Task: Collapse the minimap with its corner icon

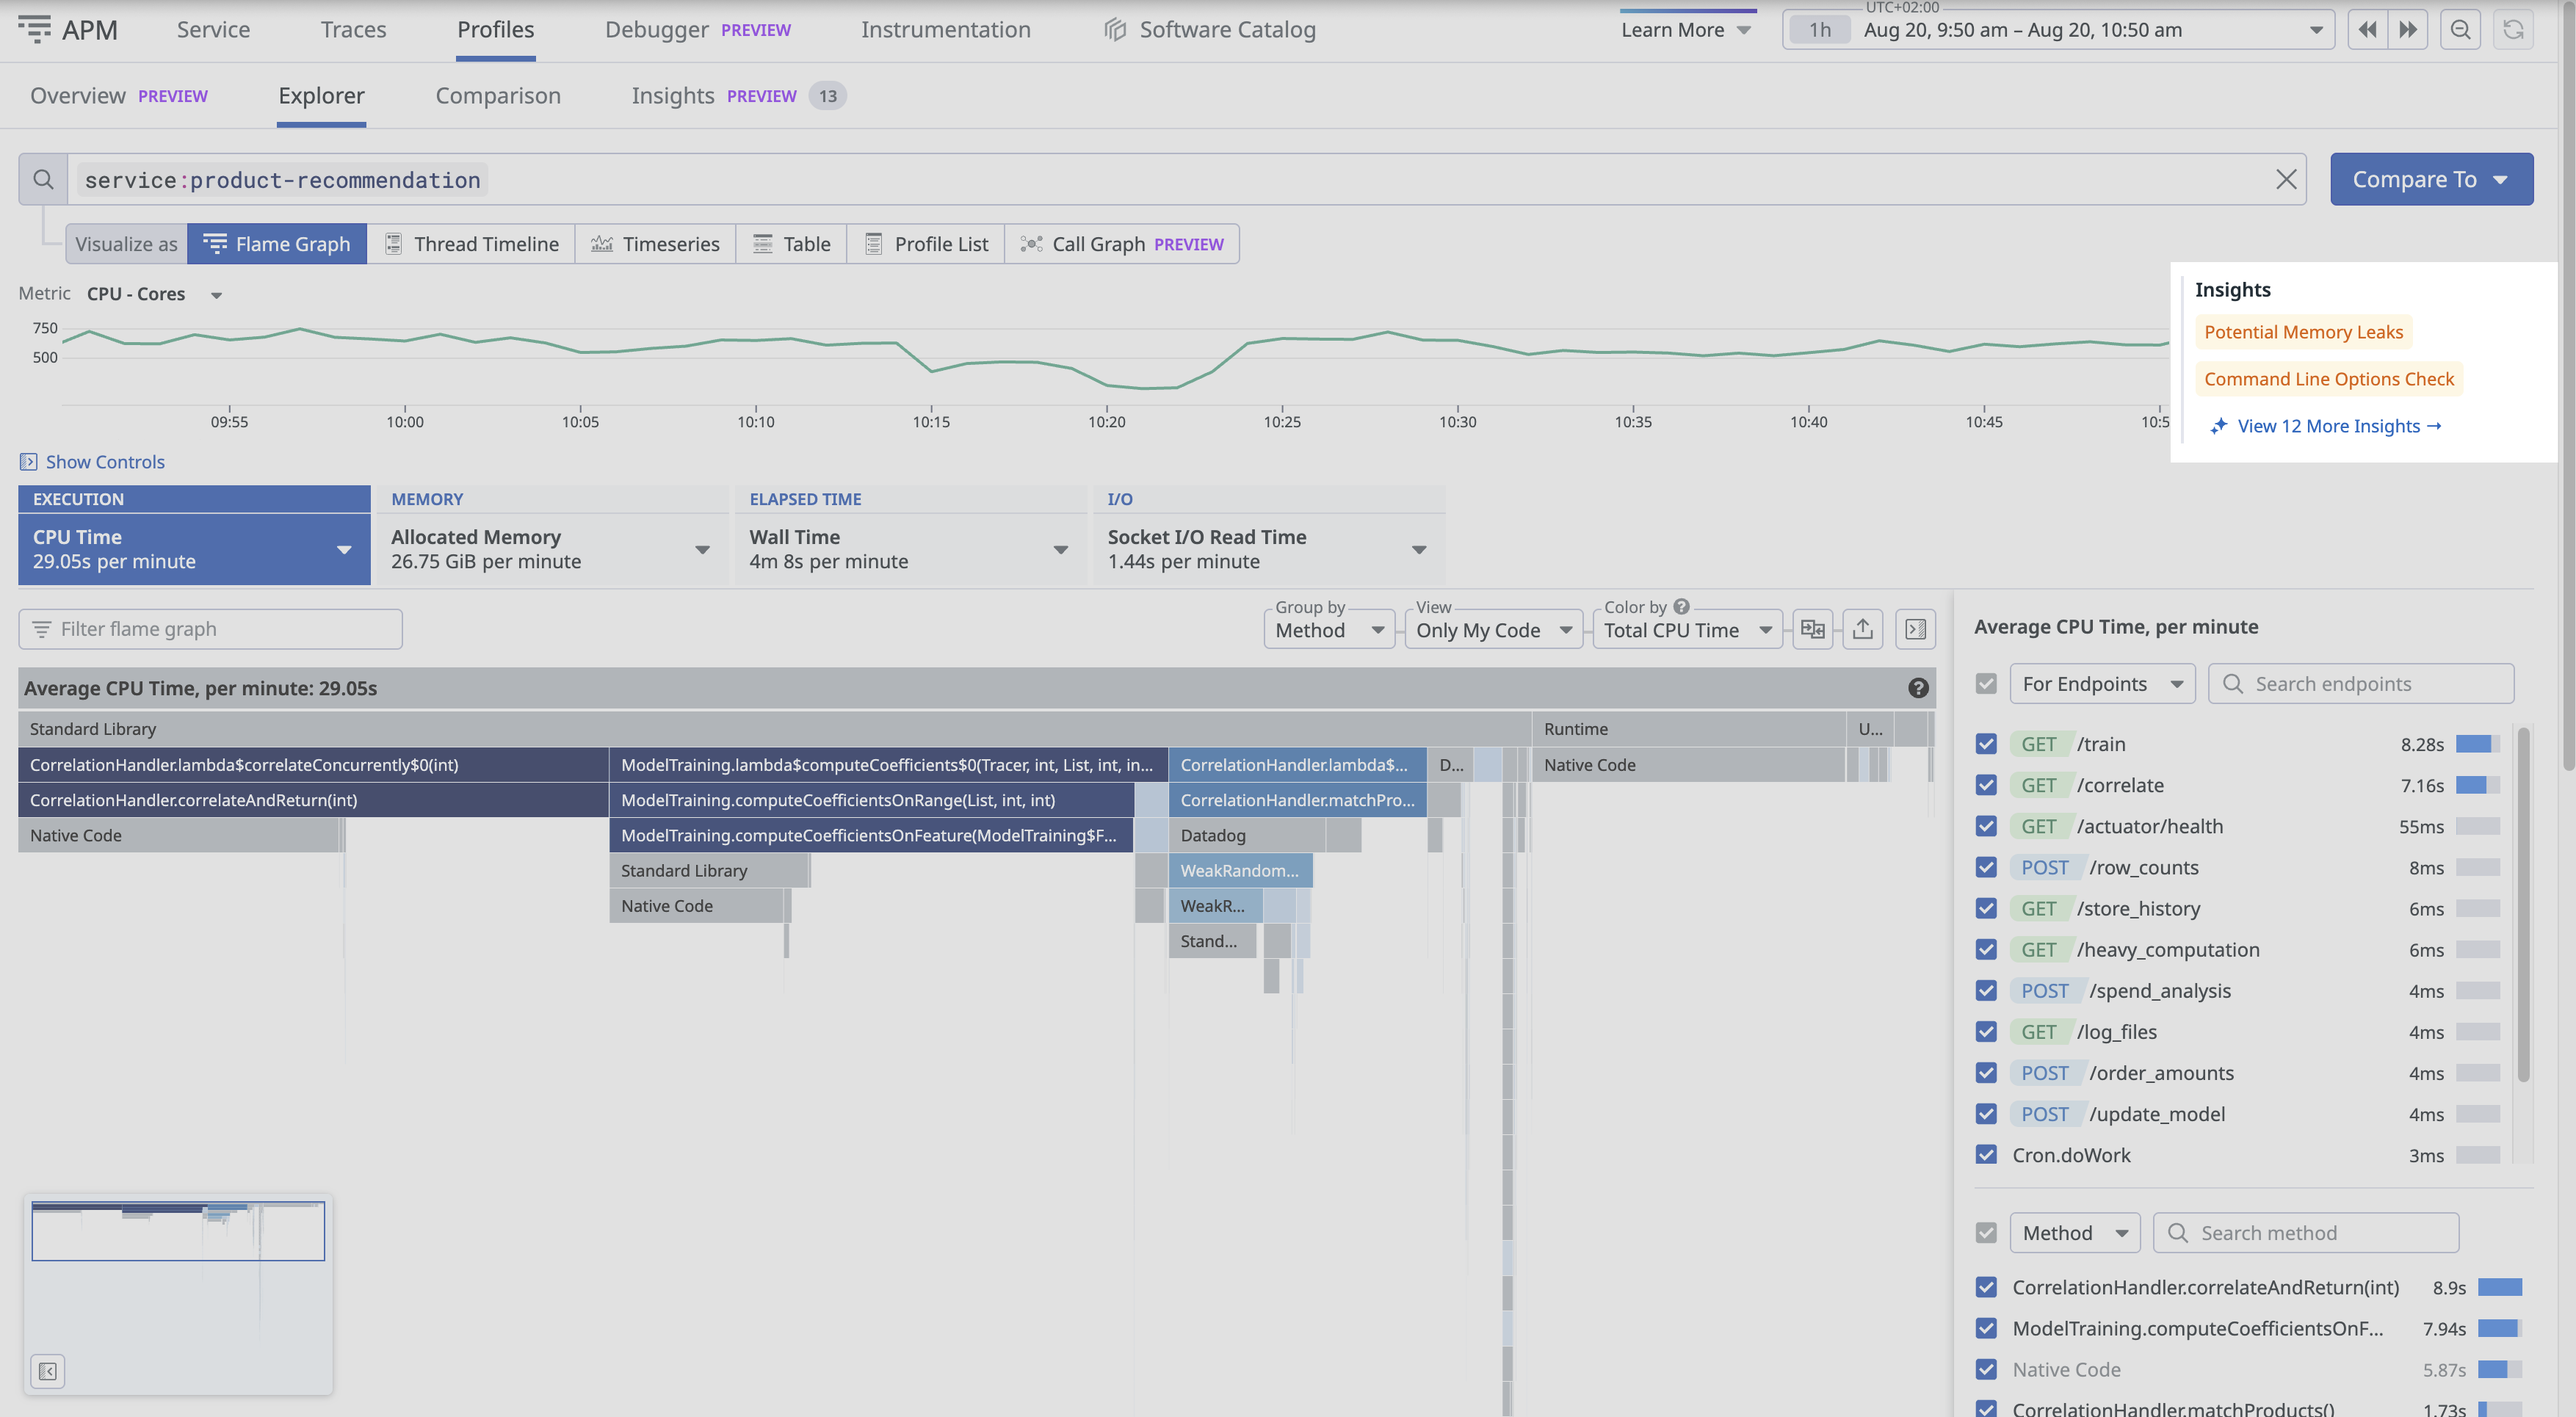Action: click(x=48, y=1371)
